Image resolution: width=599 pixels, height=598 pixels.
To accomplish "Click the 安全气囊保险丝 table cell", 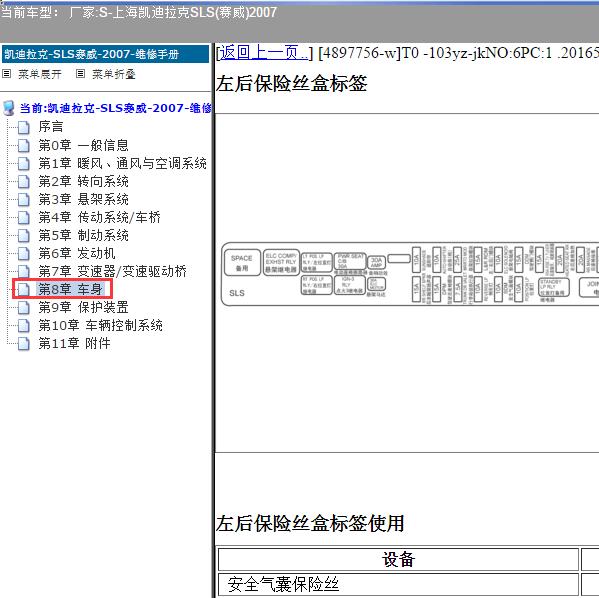I will (398, 585).
